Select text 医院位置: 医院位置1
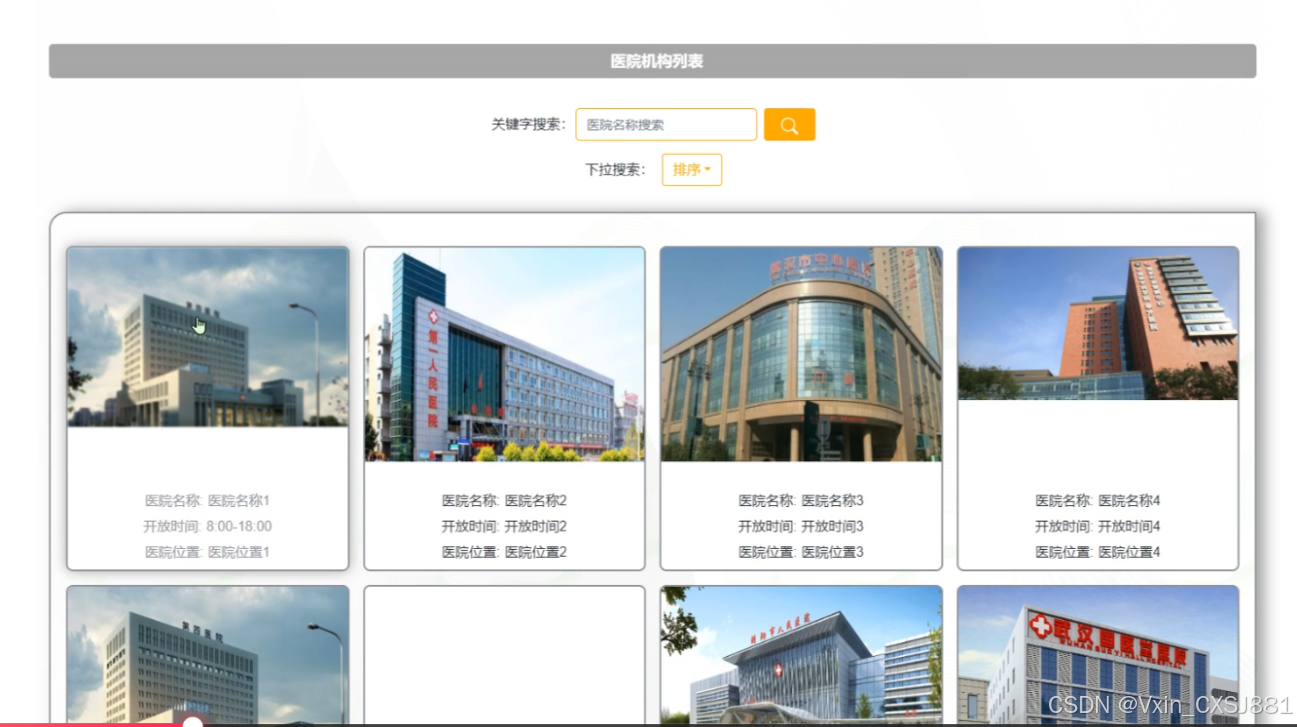1297x727 pixels. click(208, 552)
